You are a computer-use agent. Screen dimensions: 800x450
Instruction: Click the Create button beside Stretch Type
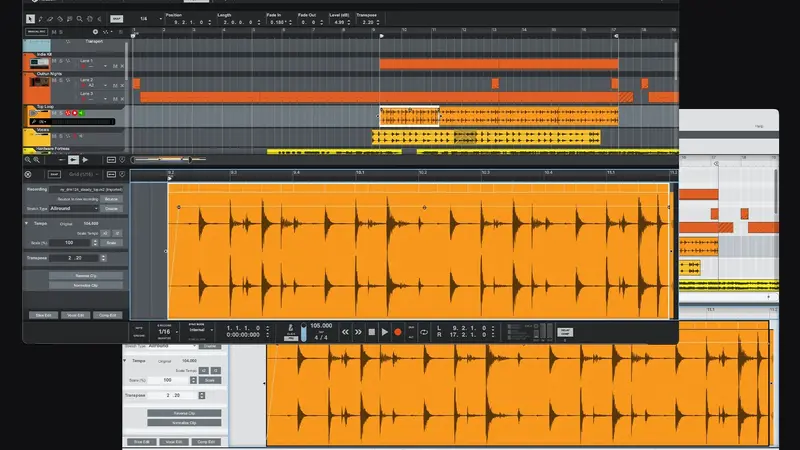[x=111, y=209]
